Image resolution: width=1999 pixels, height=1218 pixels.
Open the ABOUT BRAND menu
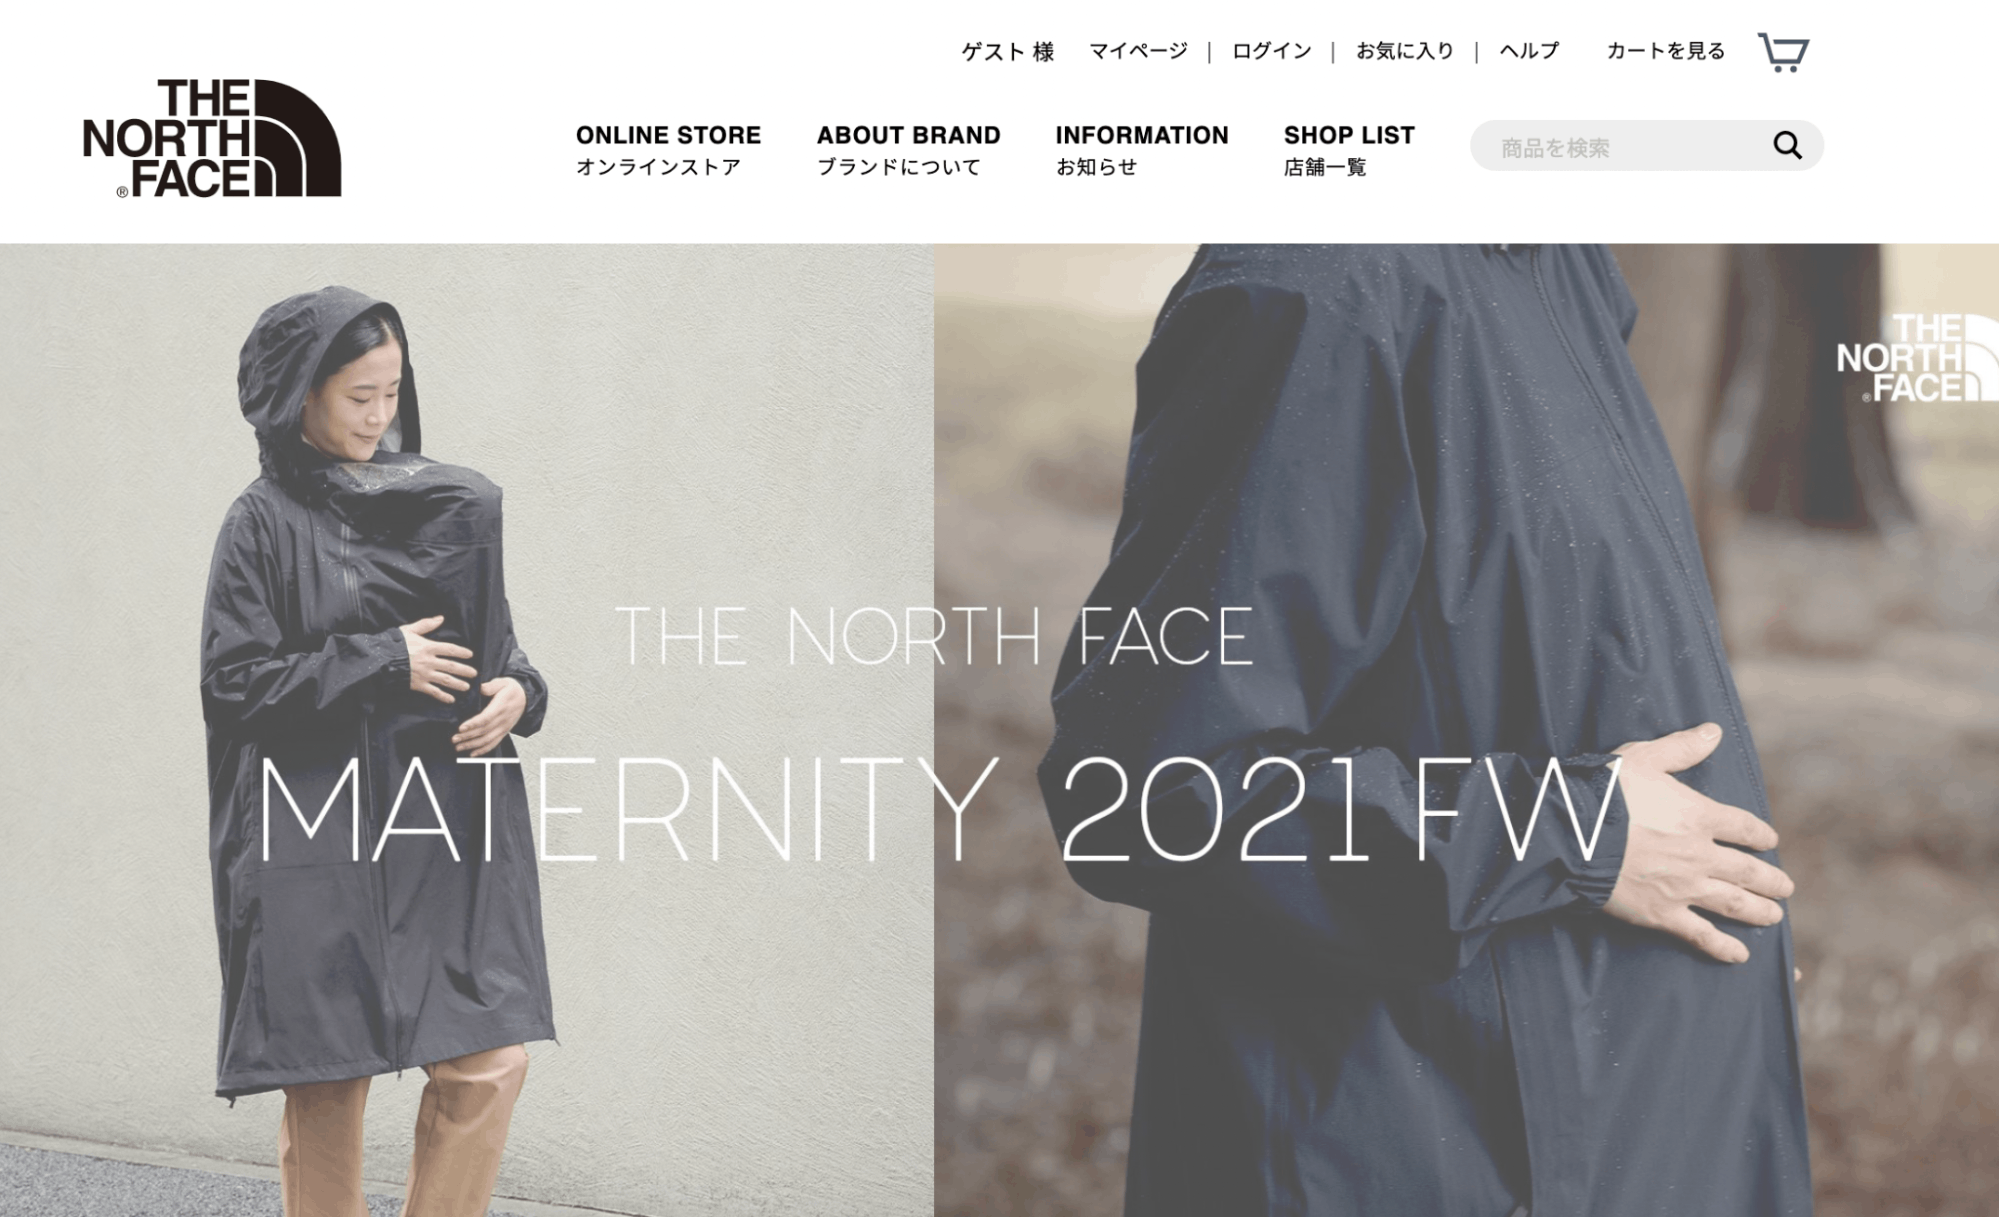coord(908,150)
